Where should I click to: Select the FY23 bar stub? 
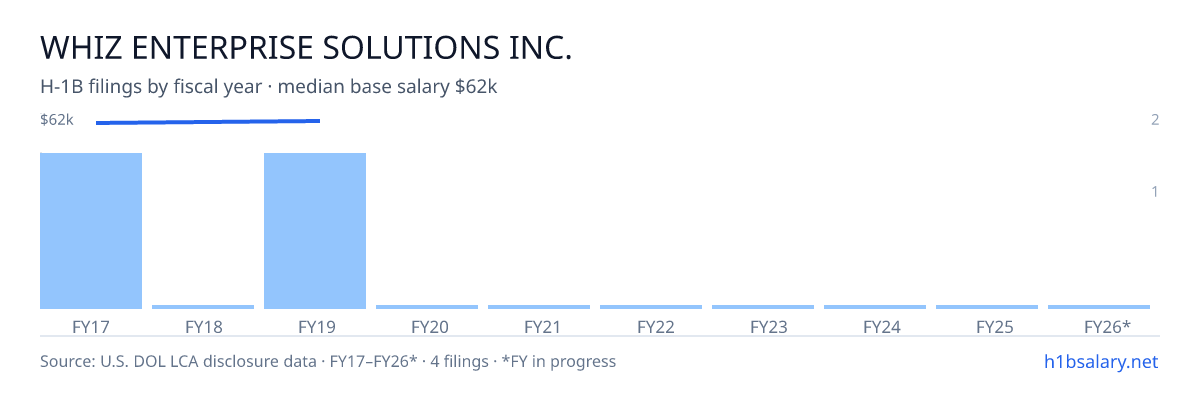tap(763, 307)
